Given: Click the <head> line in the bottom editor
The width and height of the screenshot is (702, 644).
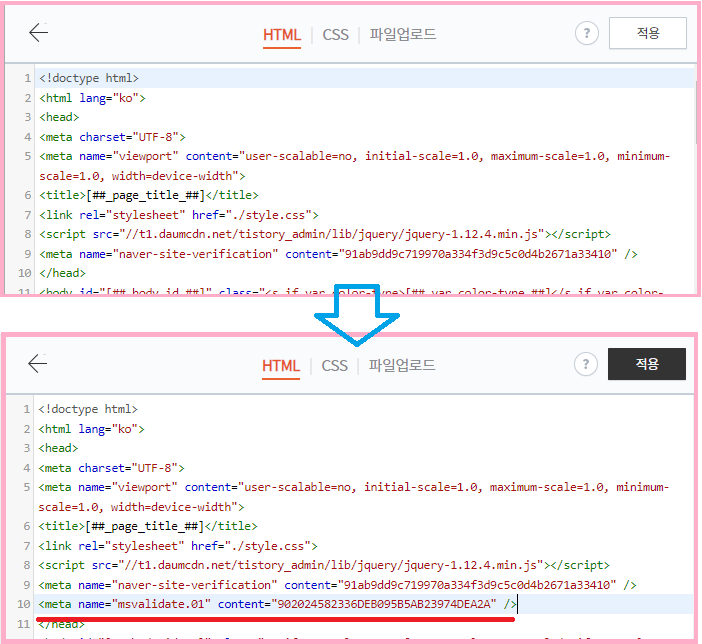Looking at the screenshot, I should [58, 448].
